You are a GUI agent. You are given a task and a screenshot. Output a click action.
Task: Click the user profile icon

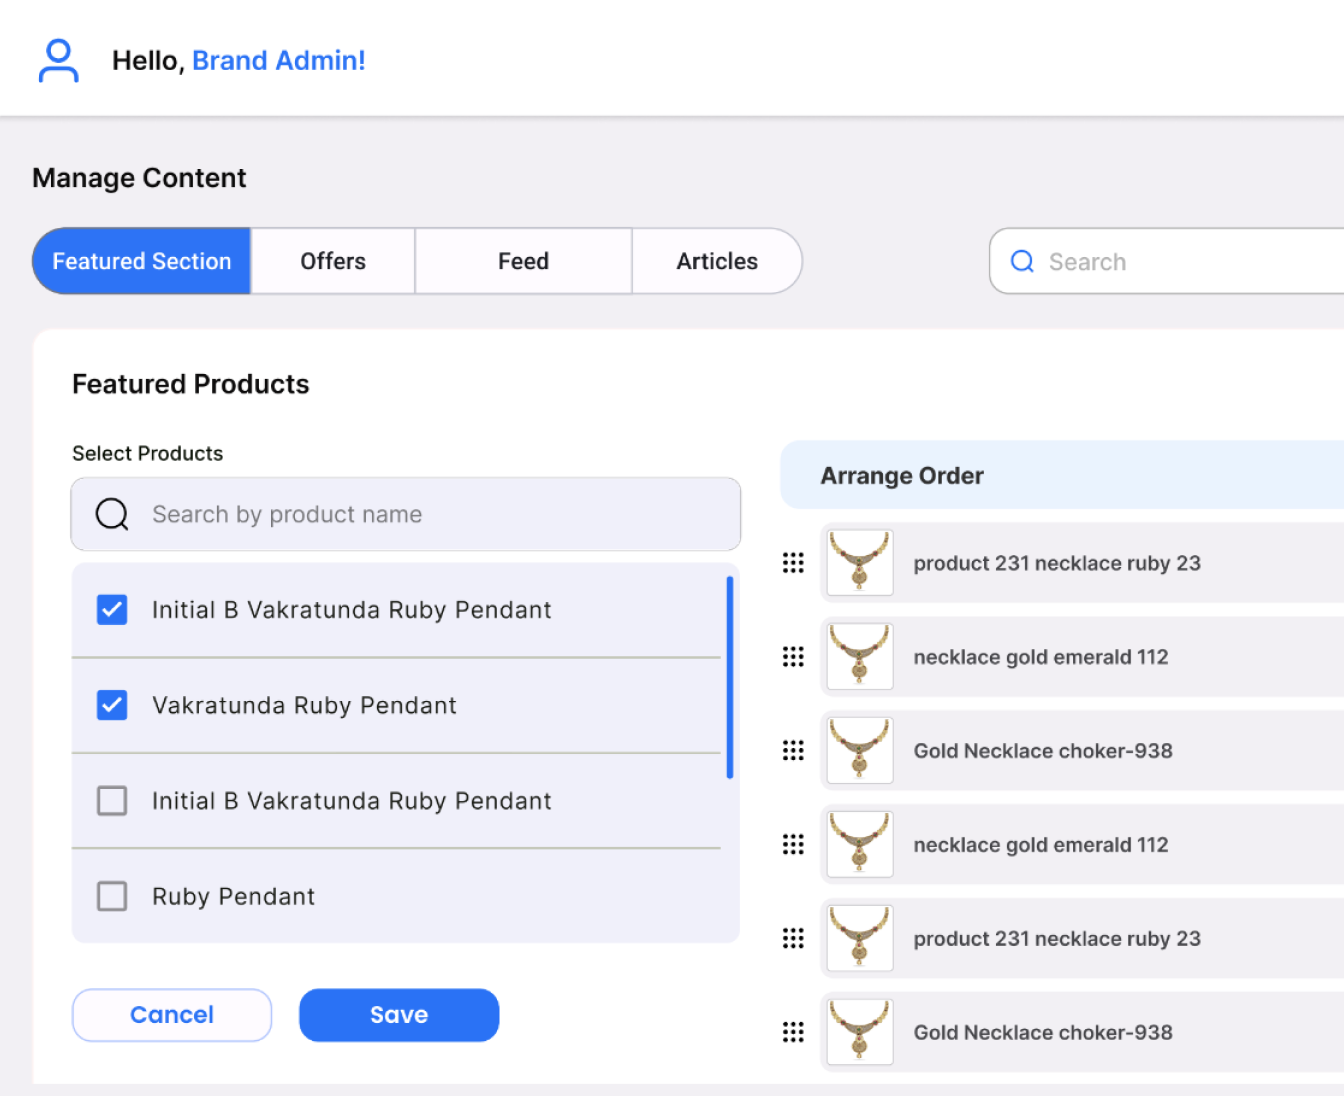58,61
